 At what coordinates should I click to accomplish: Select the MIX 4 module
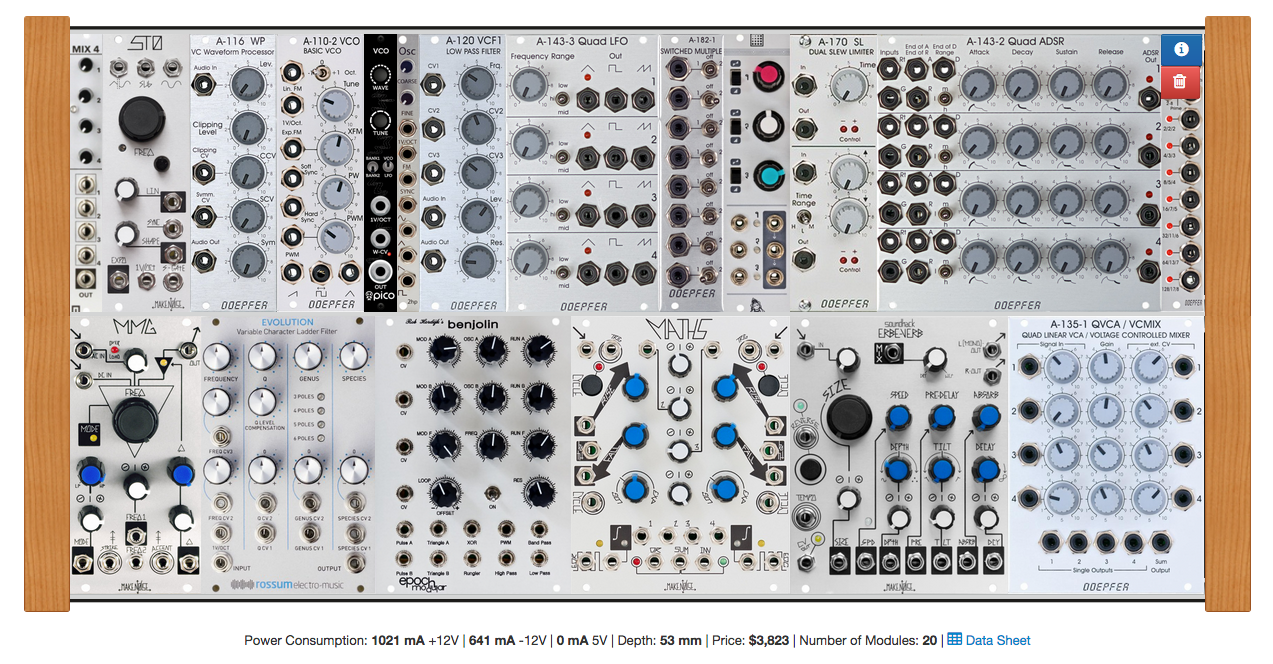86,171
